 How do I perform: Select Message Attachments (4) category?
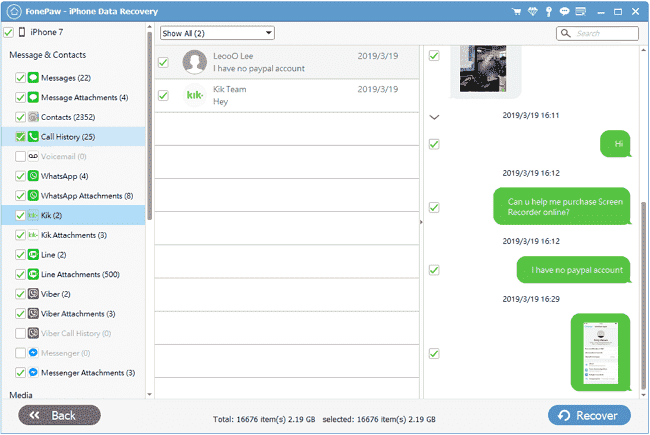[x=85, y=97]
